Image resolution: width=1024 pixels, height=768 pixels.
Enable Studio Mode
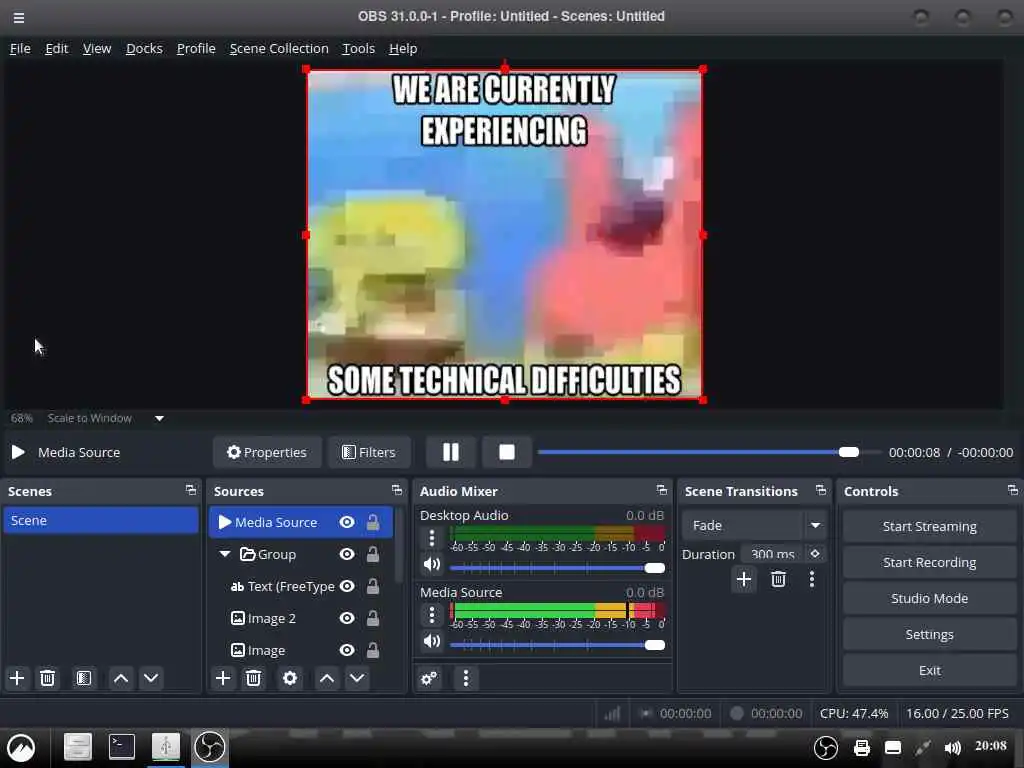tap(929, 599)
